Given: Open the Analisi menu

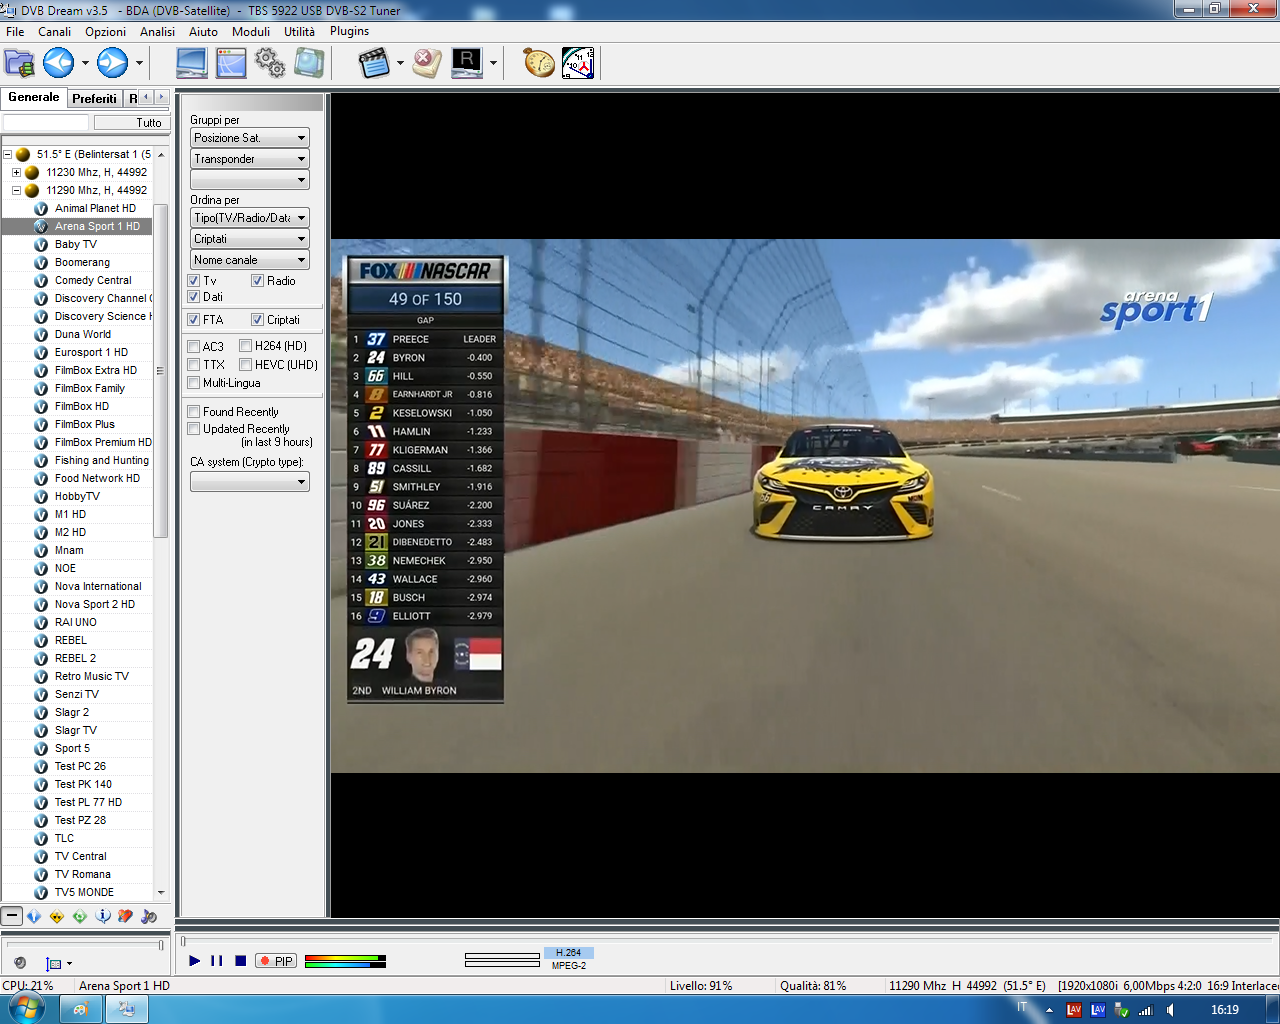Looking at the screenshot, I should [157, 31].
